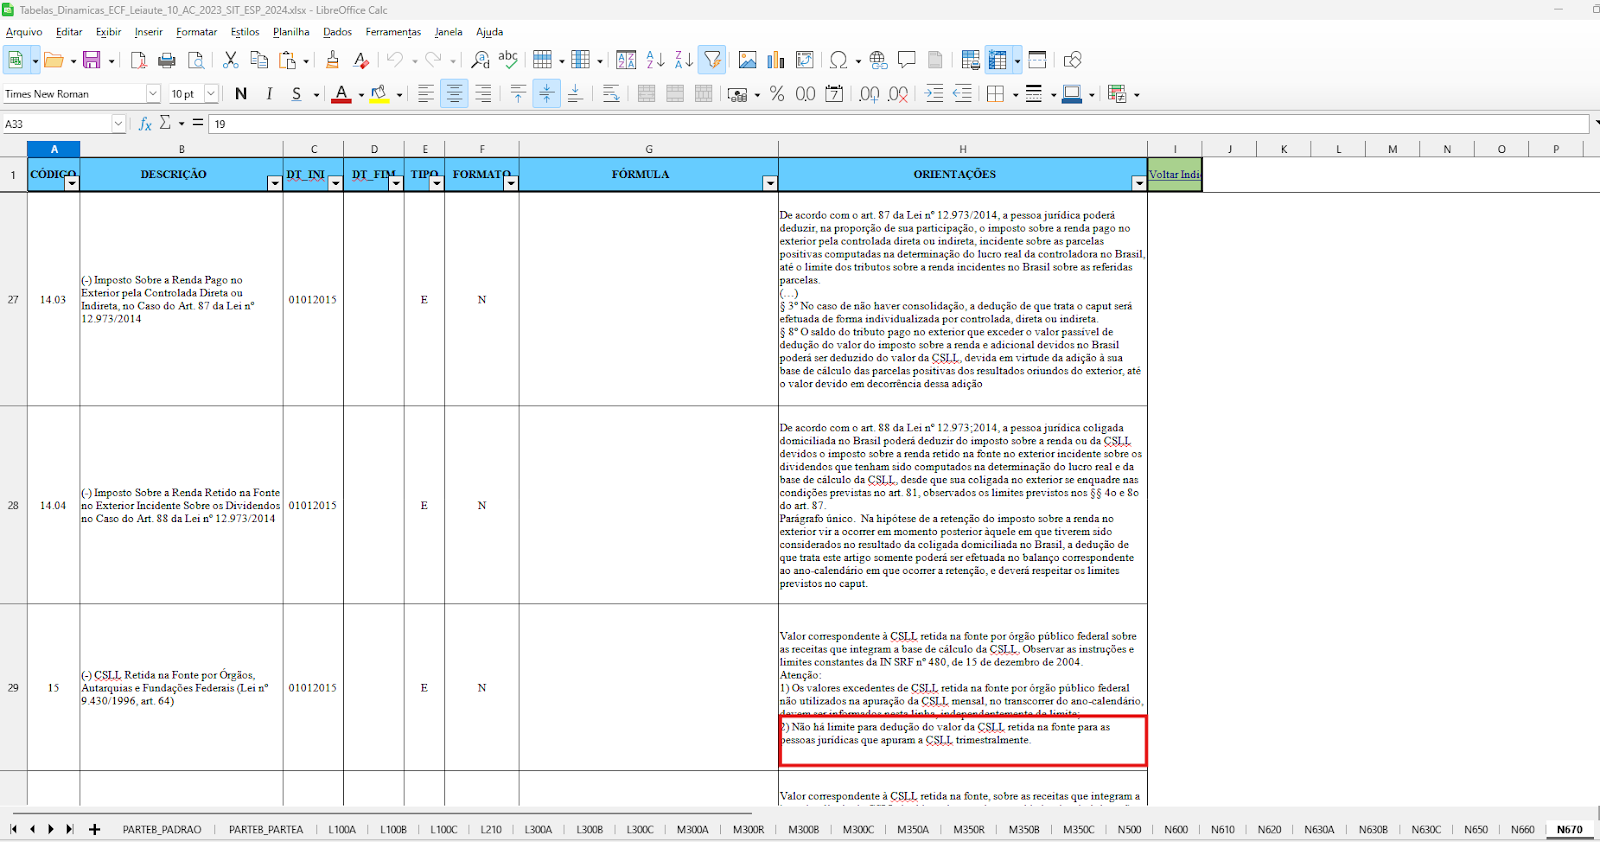Toggle Wrap Text
Screen dimensions: 1600x842
tap(611, 94)
